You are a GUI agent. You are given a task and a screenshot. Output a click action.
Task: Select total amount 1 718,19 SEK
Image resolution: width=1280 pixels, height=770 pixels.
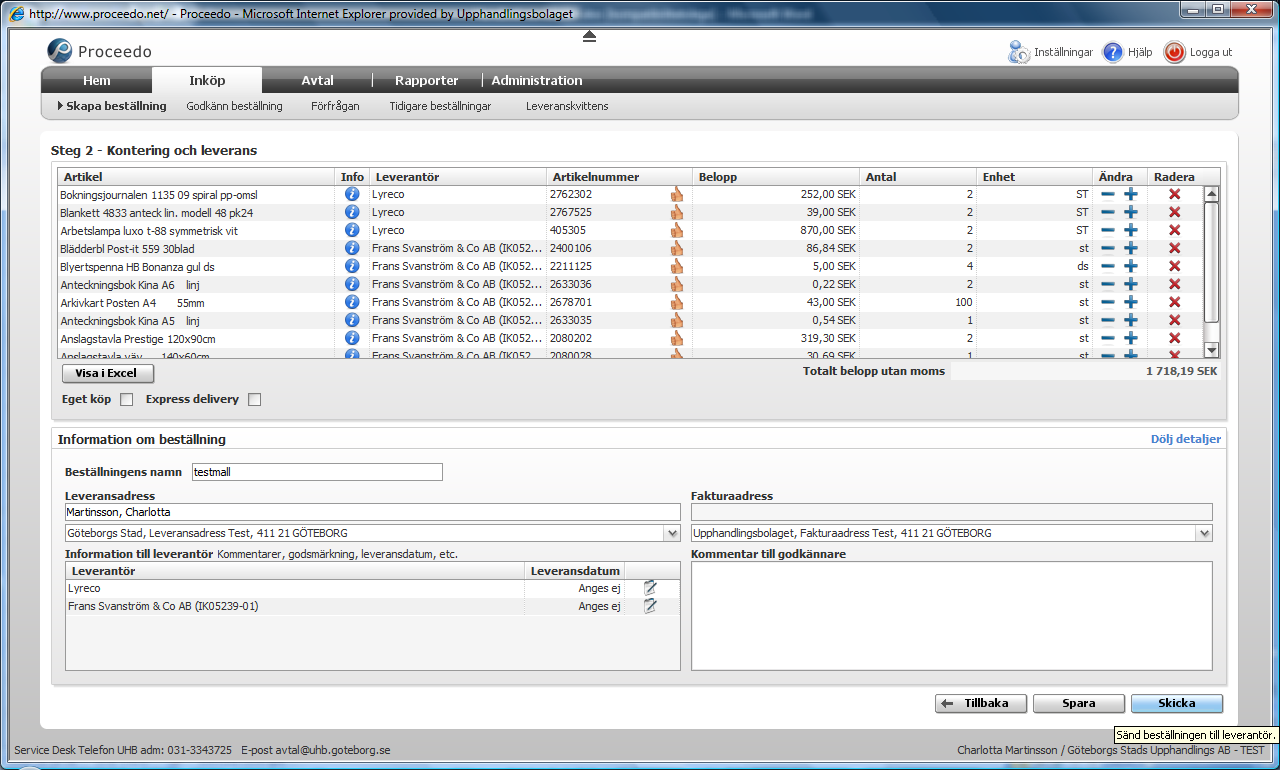point(1181,371)
